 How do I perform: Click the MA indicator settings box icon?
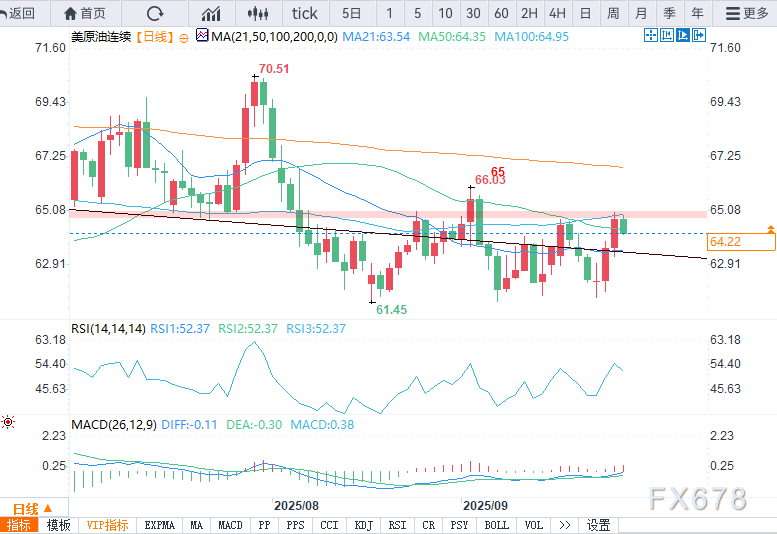pos(202,36)
